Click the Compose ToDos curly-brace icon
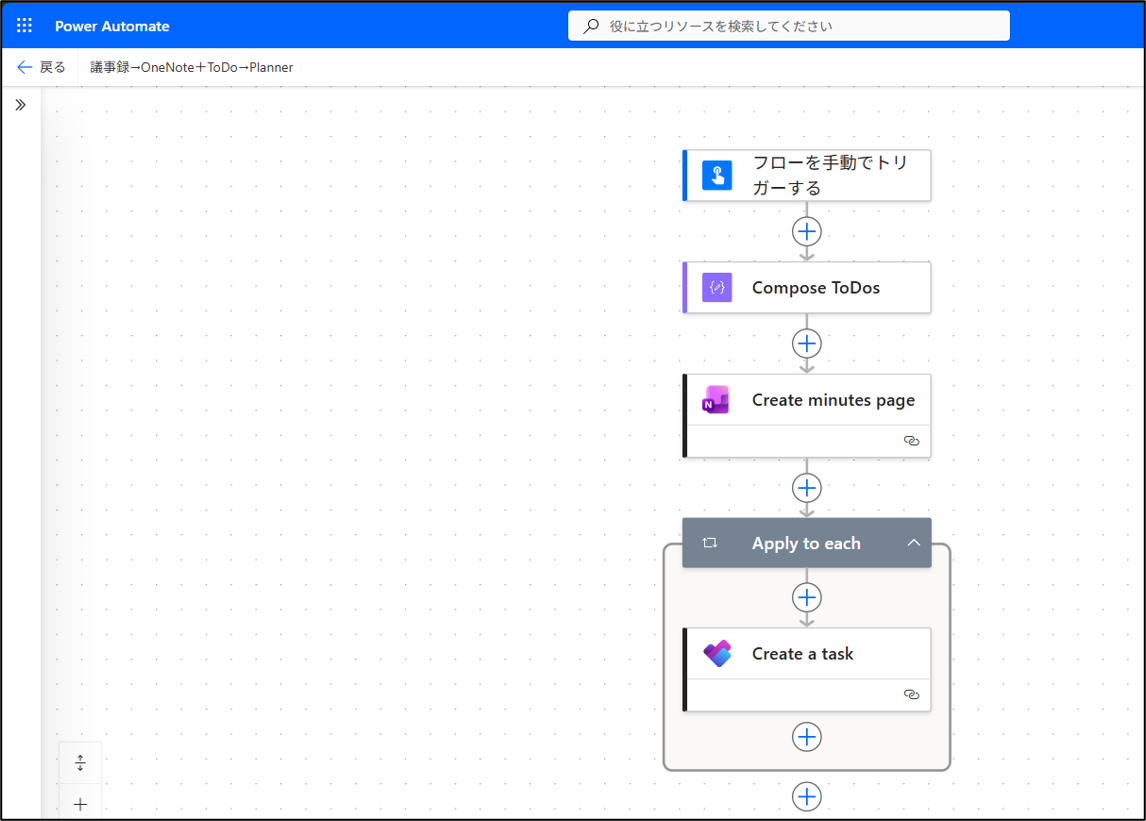Screen dimensions: 1146x821 (717, 287)
